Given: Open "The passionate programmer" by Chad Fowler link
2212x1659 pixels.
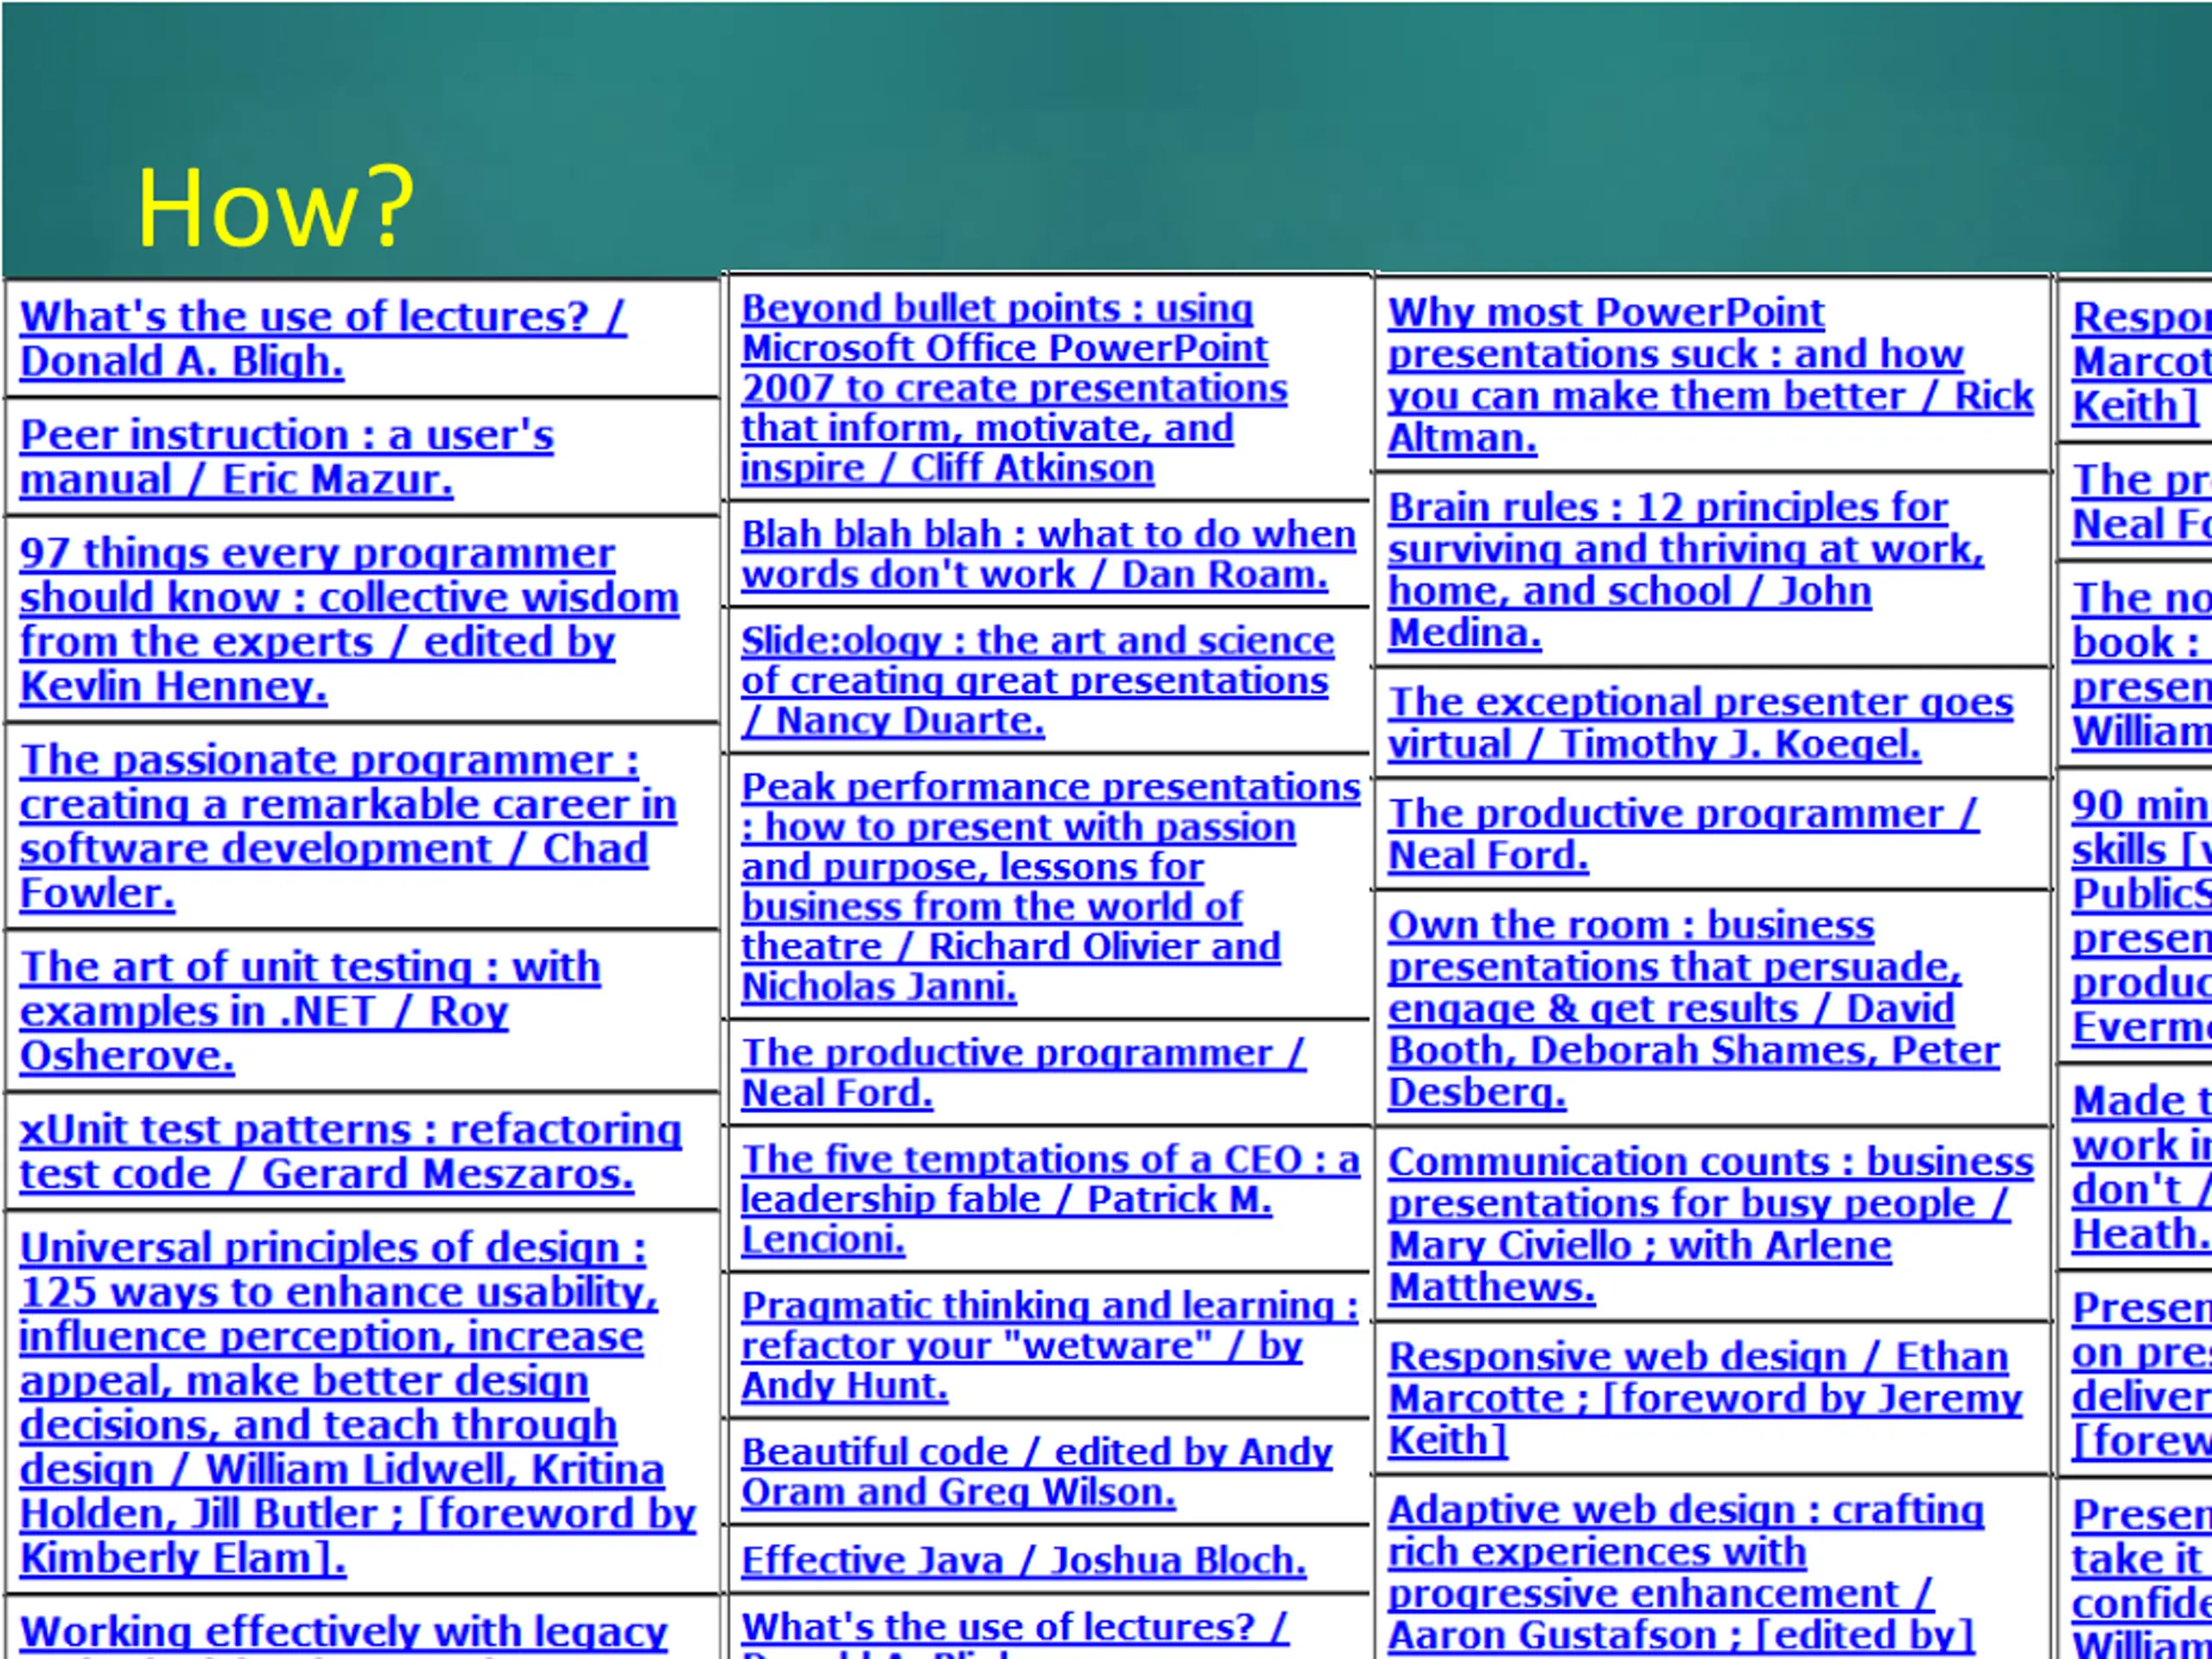Looking at the screenshot, I should click(348, 826).
